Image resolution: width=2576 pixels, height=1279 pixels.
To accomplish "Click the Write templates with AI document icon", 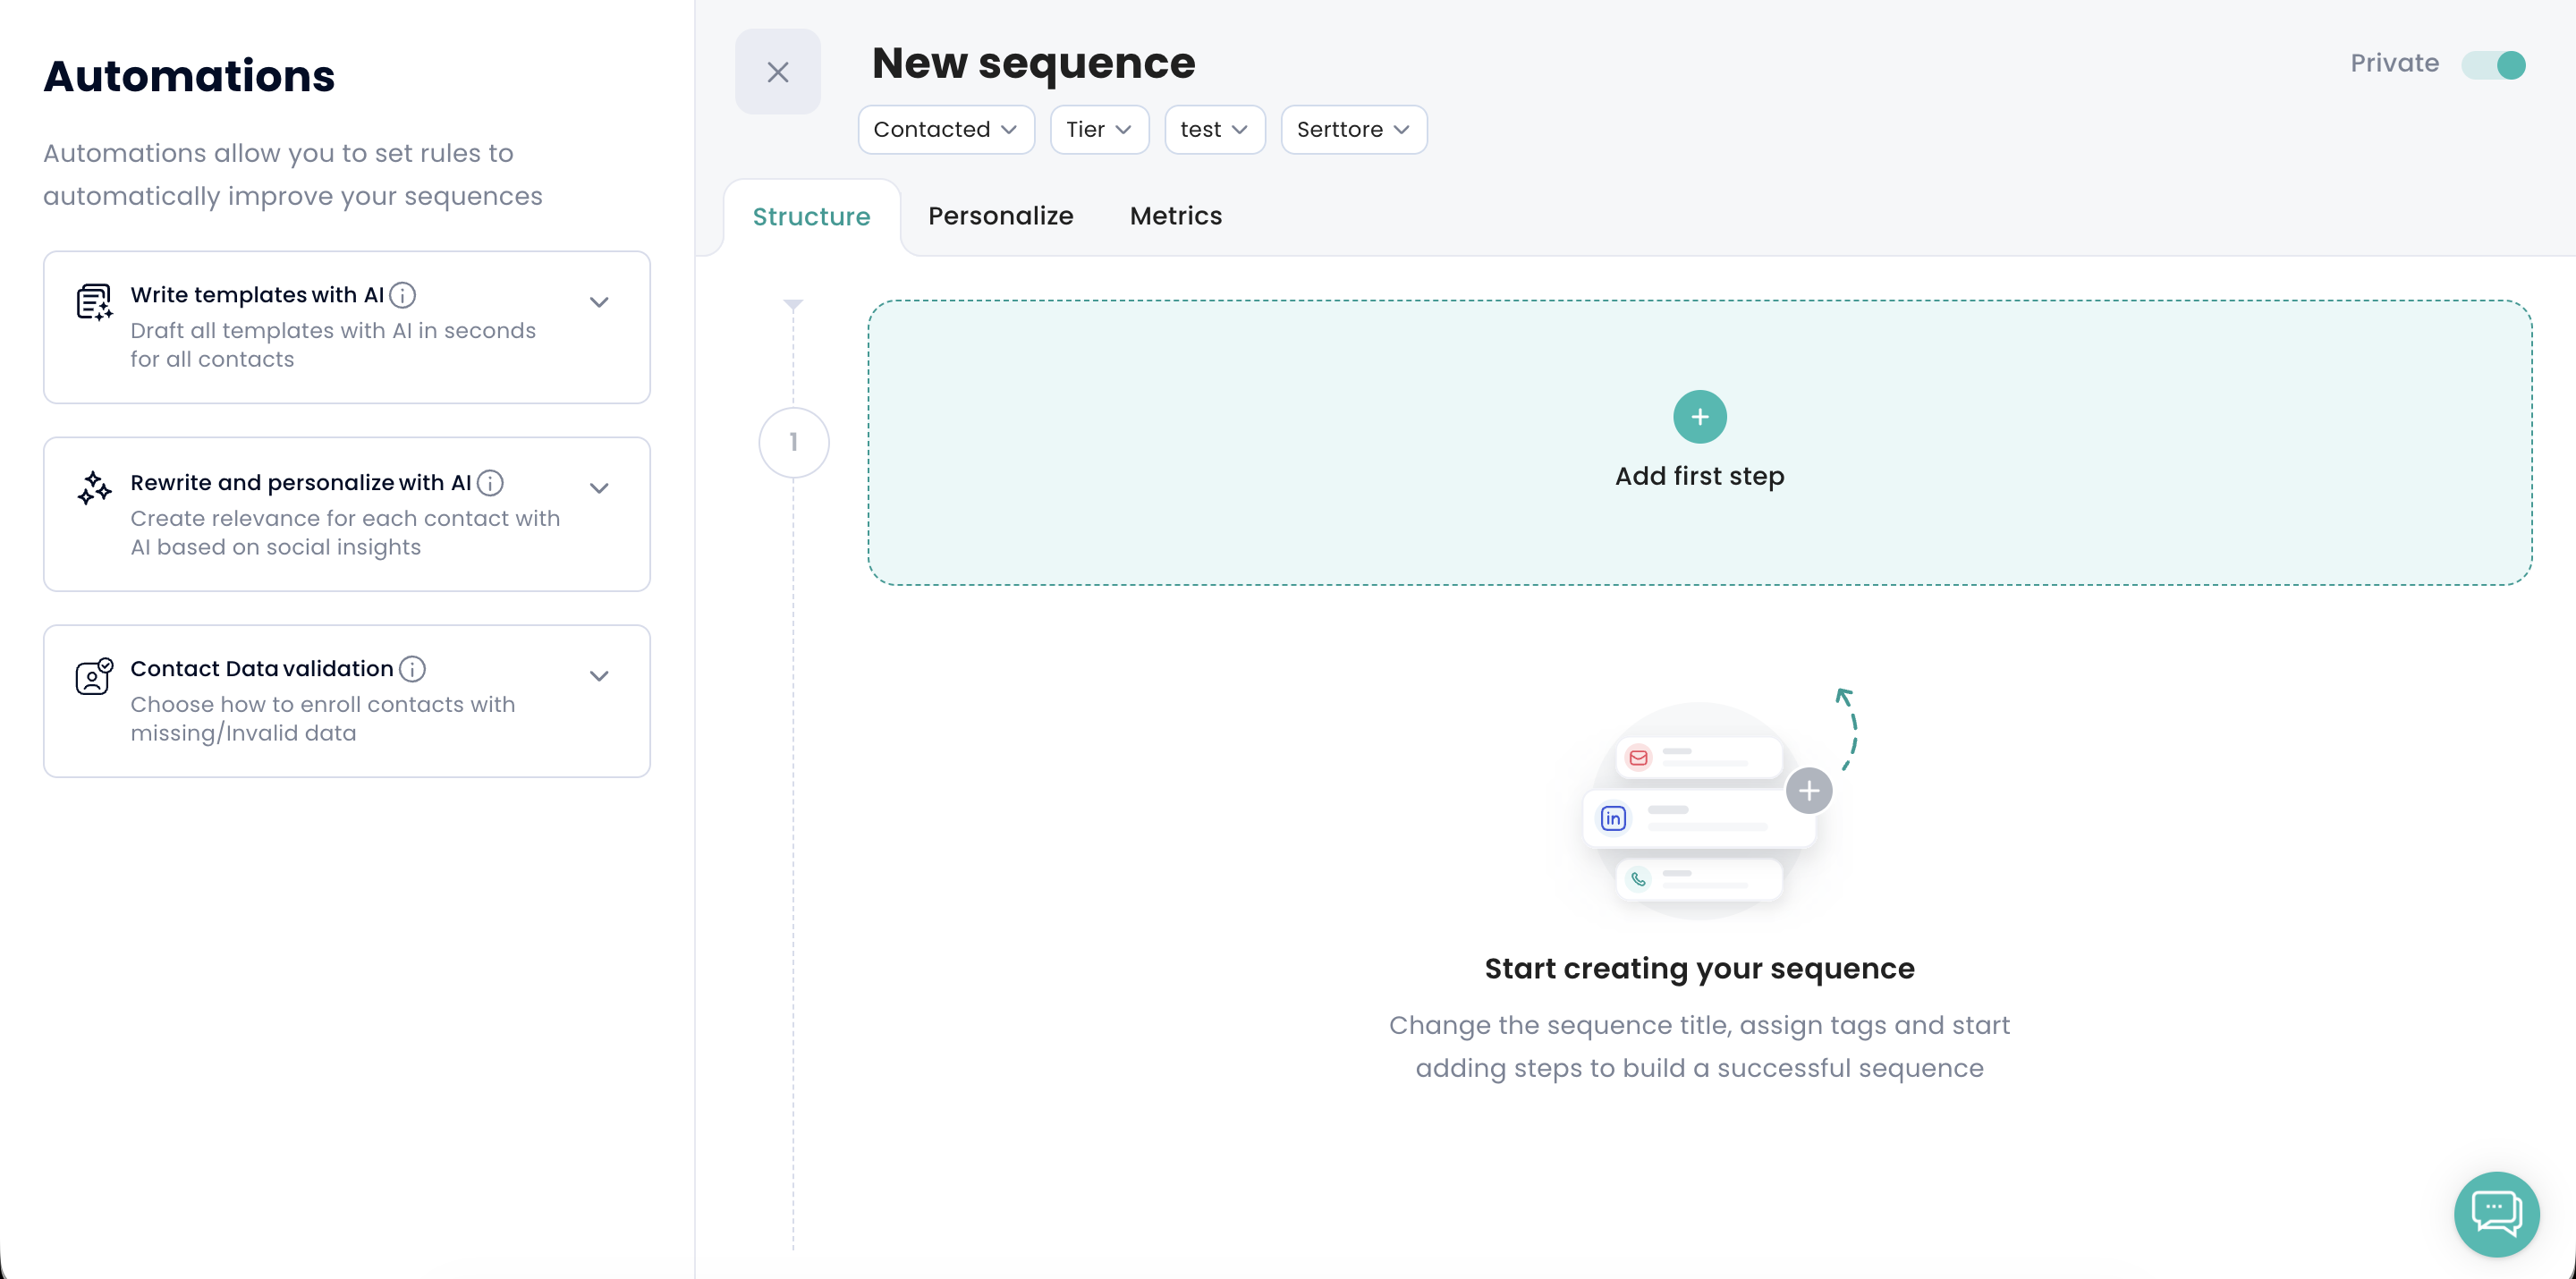I will pos(94,302).
